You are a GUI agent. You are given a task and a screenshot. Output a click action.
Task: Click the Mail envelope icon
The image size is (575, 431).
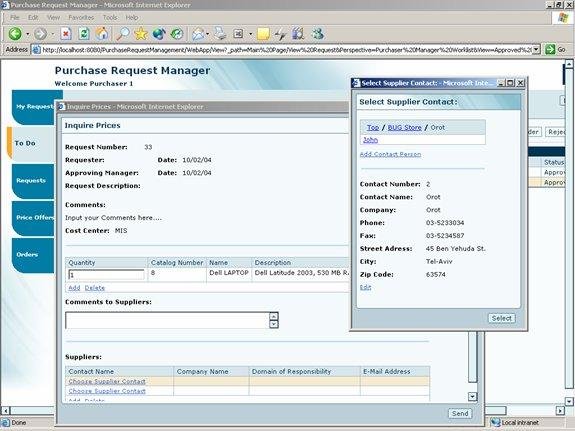pyautogui.click(x=198, y=34)
